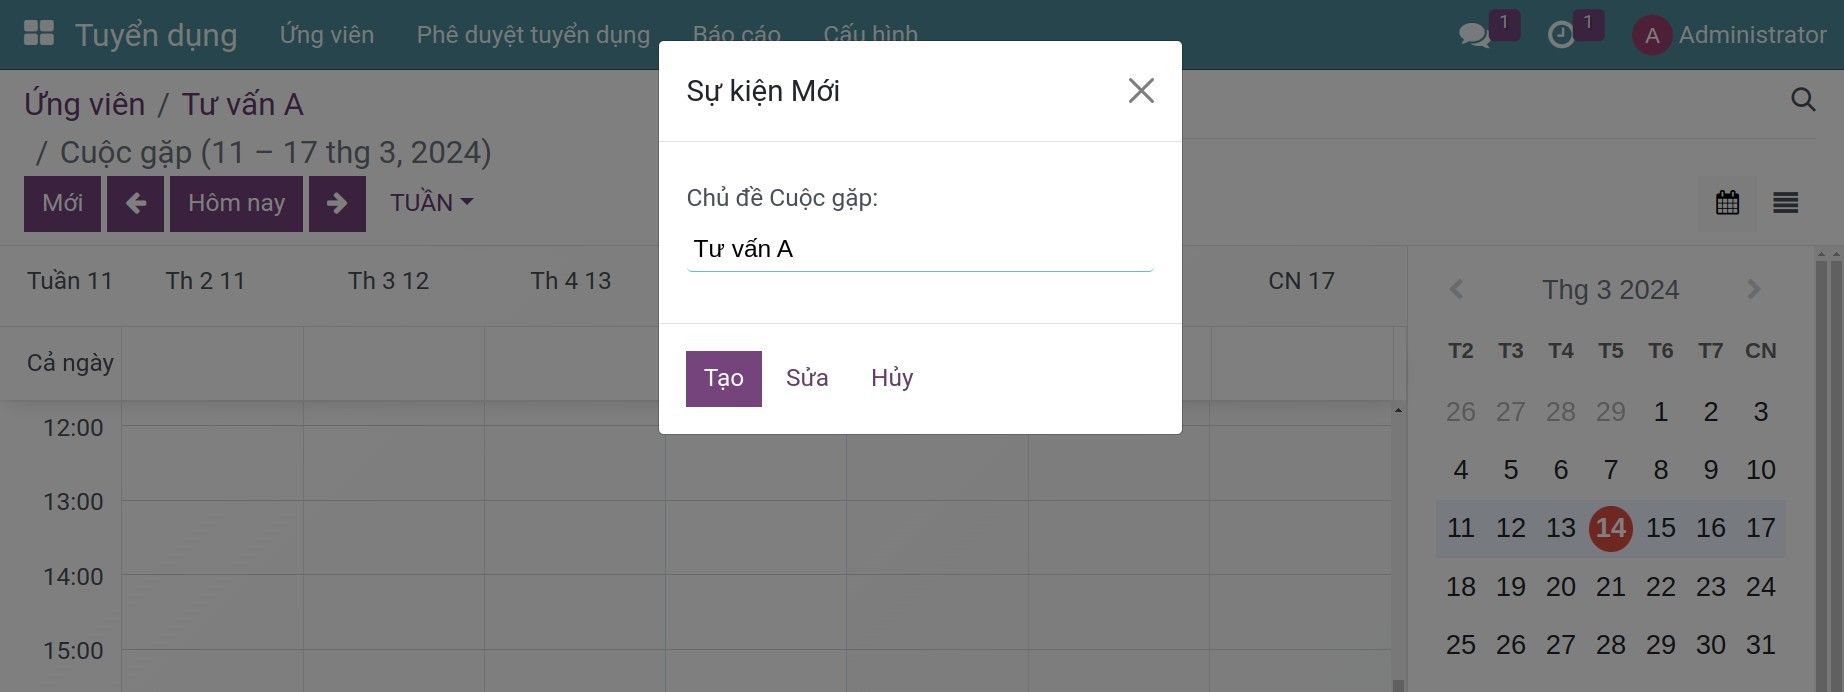Go to next week with arrow button
Viewport: 1844px width, 692px height.
(x=337, y=203)
